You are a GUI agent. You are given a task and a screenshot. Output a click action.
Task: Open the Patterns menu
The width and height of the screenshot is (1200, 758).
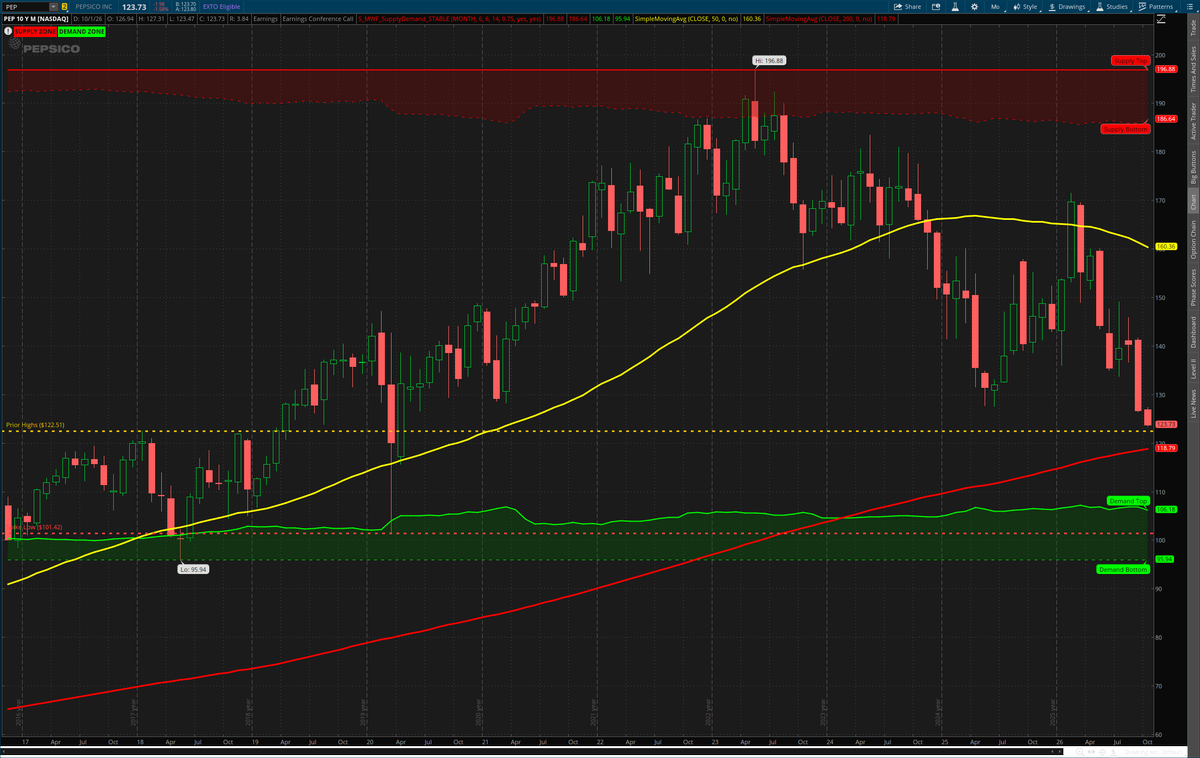[1158, 7]
